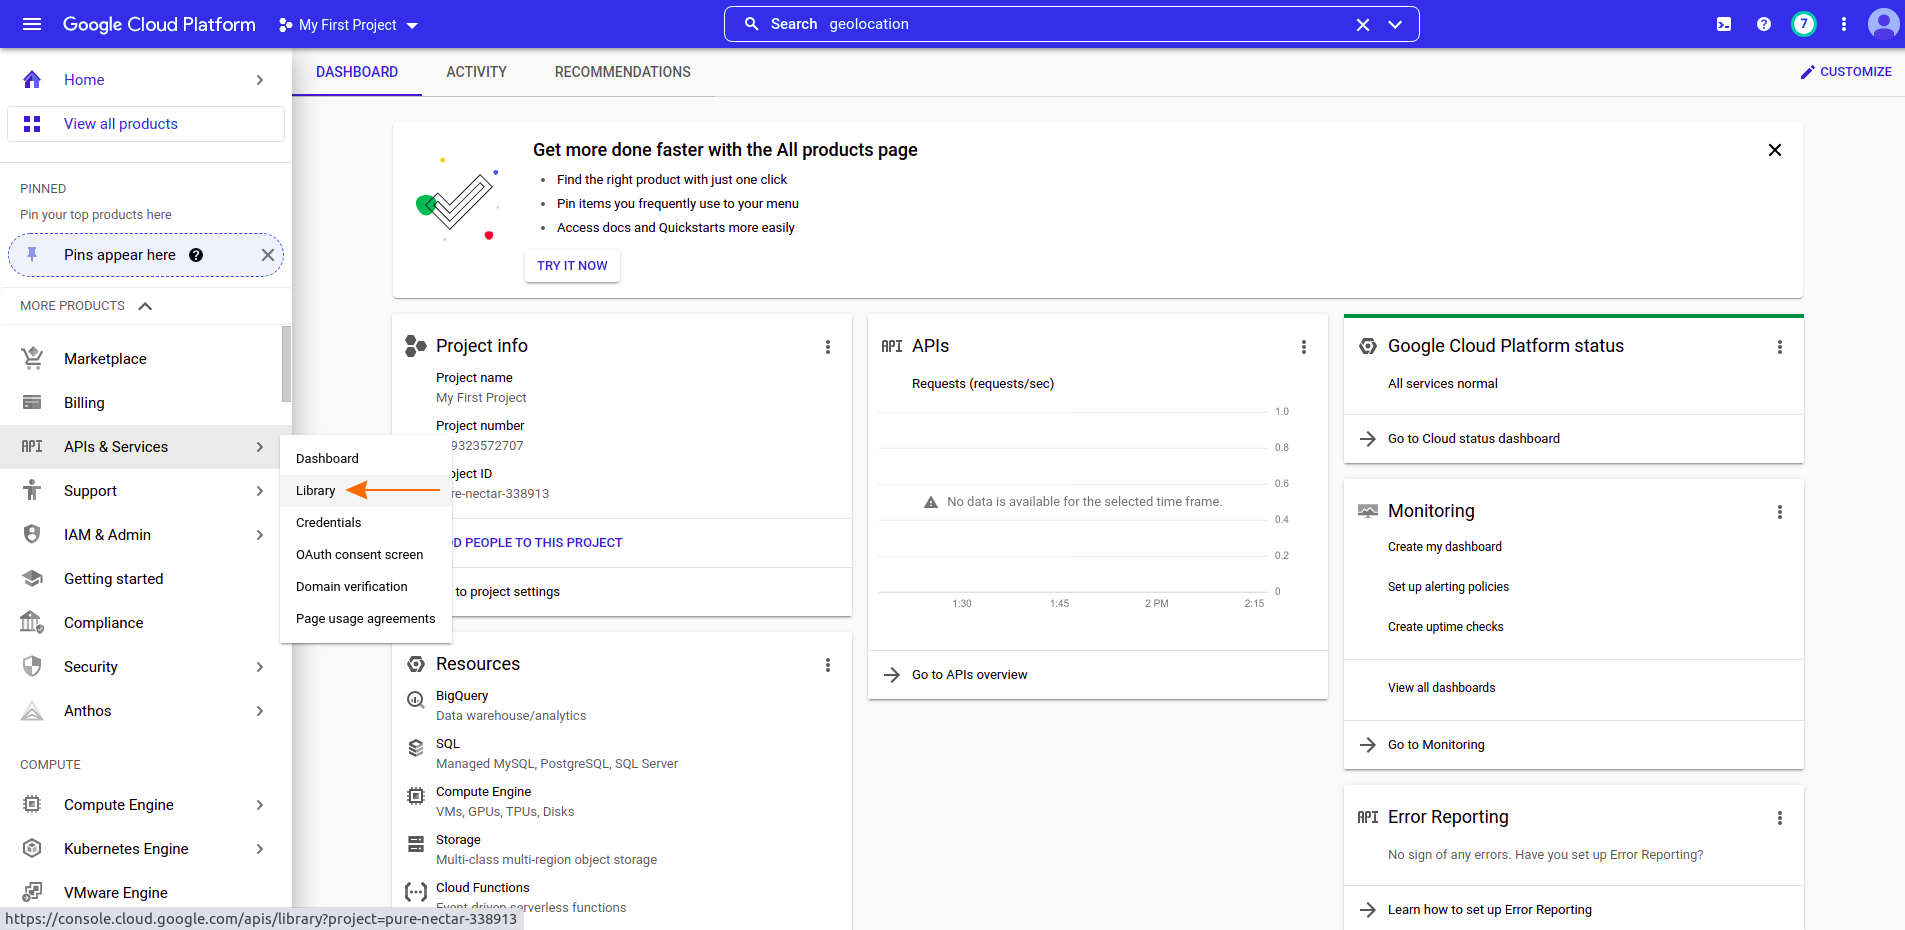Image resolution: width=1905 pixels, height=930 pixels.
Task: Click the sidebar vertical scrollbar
Action: pyautogui.click(x=286, y=364)
